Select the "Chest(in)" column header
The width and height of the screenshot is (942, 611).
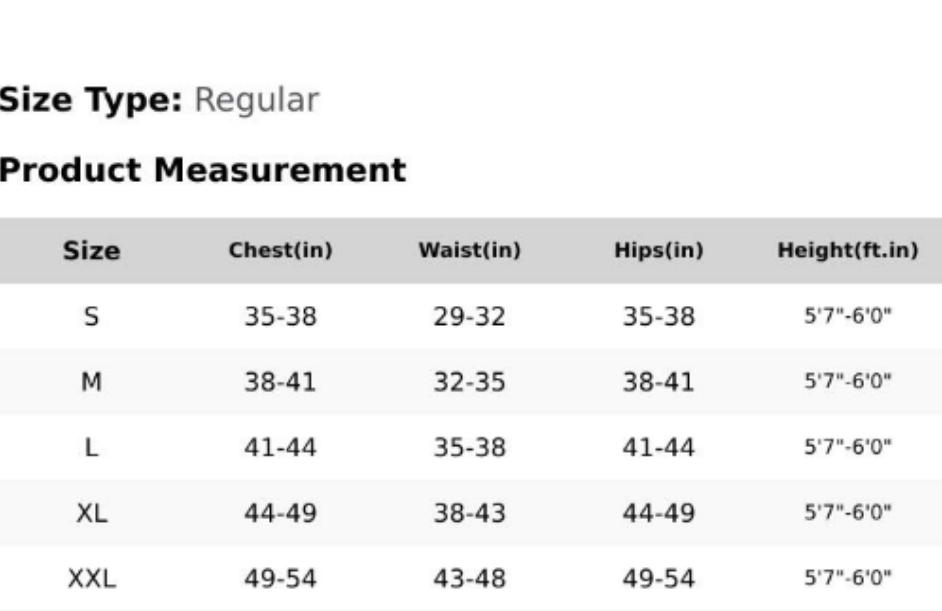pos(280,251)
